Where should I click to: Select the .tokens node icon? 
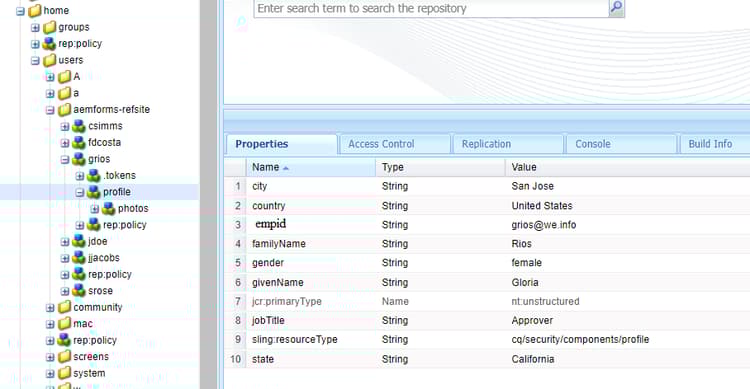[x=94, y=176]
